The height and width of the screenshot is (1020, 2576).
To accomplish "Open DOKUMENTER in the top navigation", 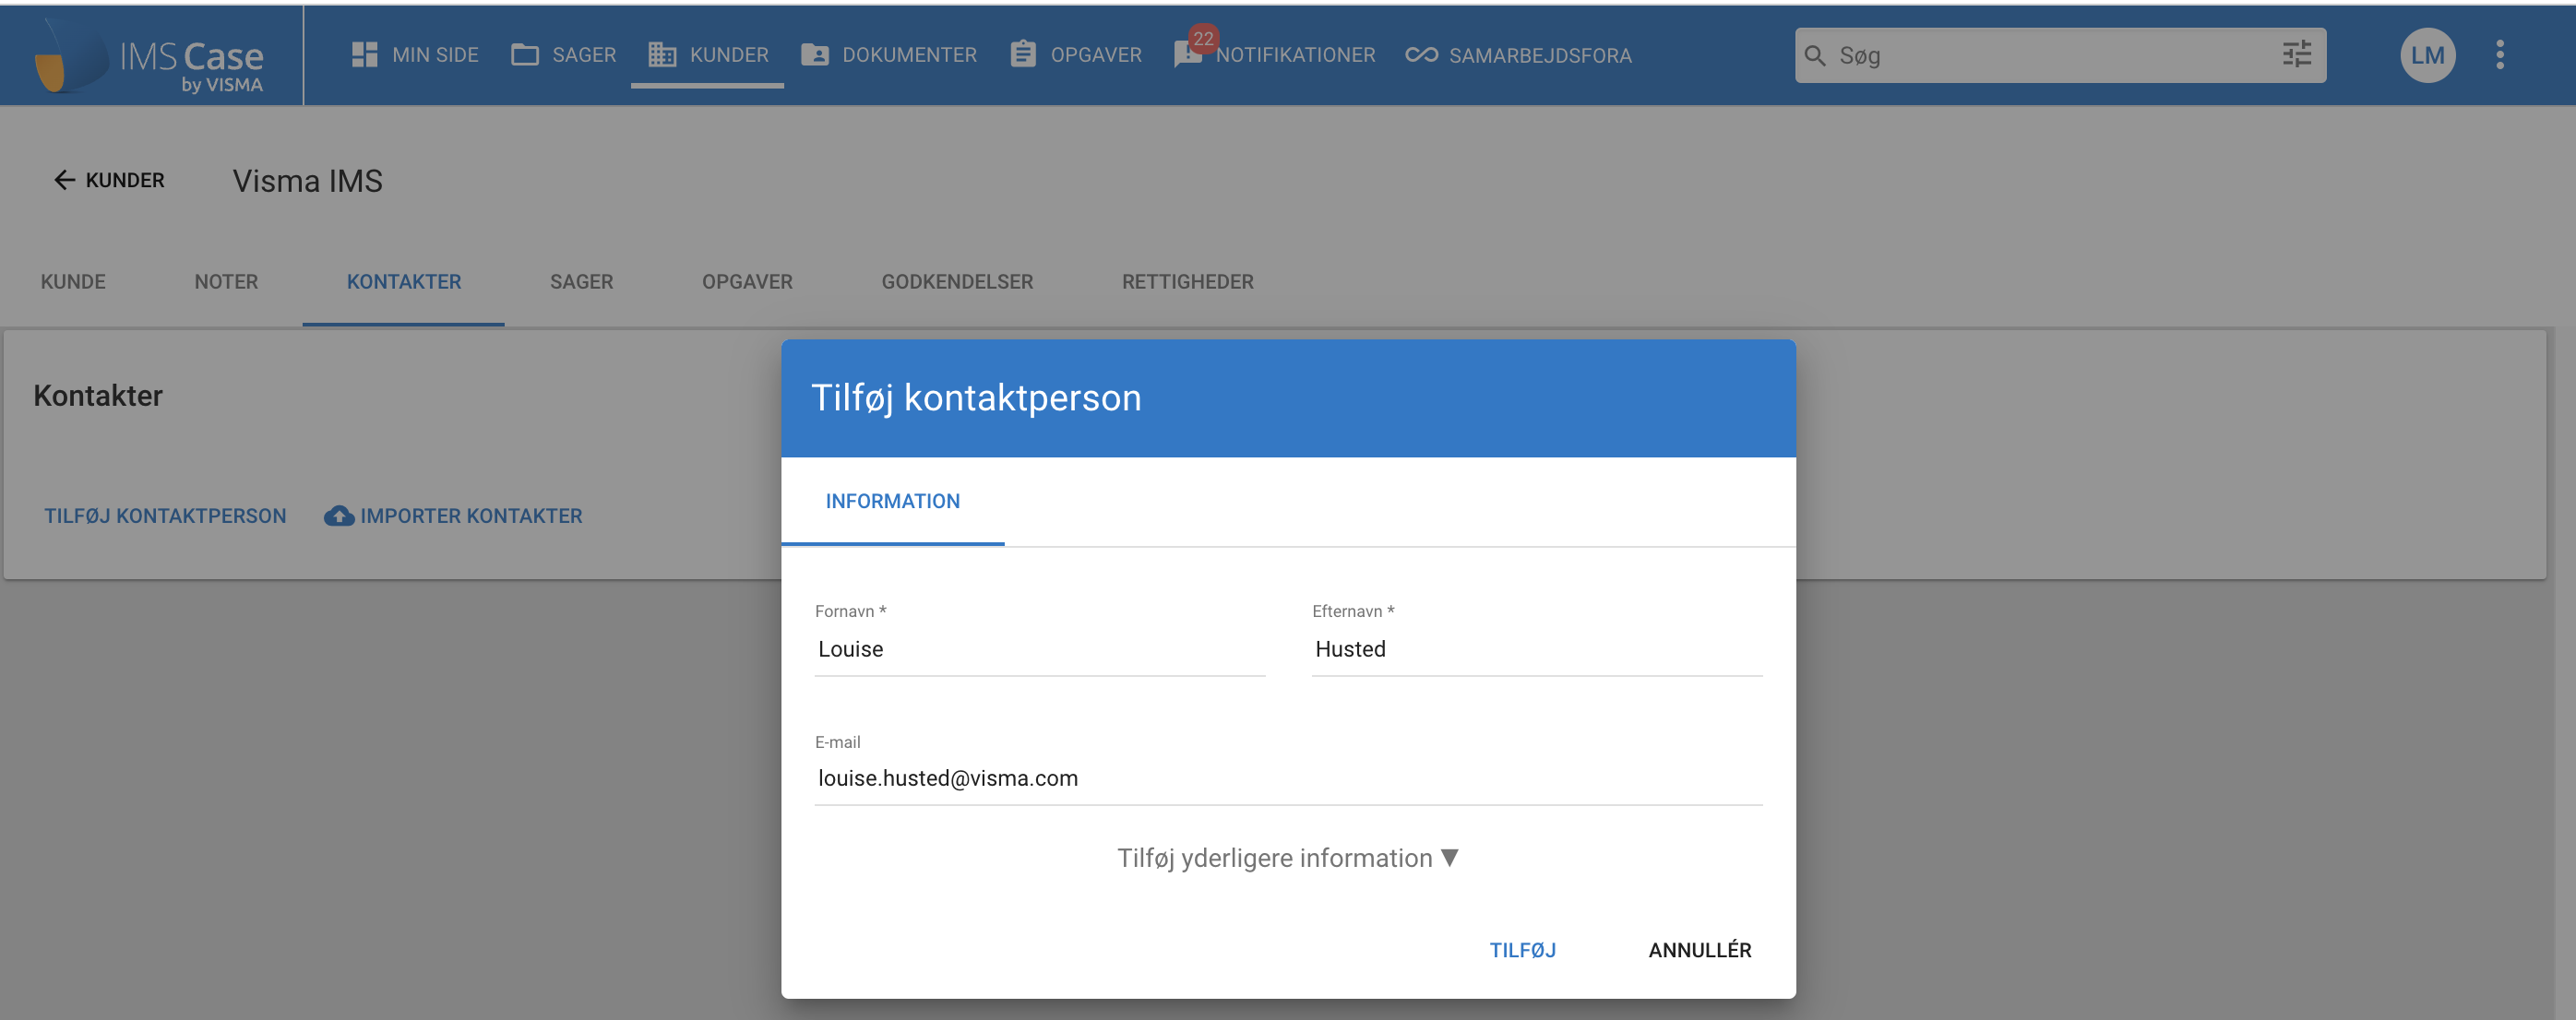I will [x=909, y=55].
